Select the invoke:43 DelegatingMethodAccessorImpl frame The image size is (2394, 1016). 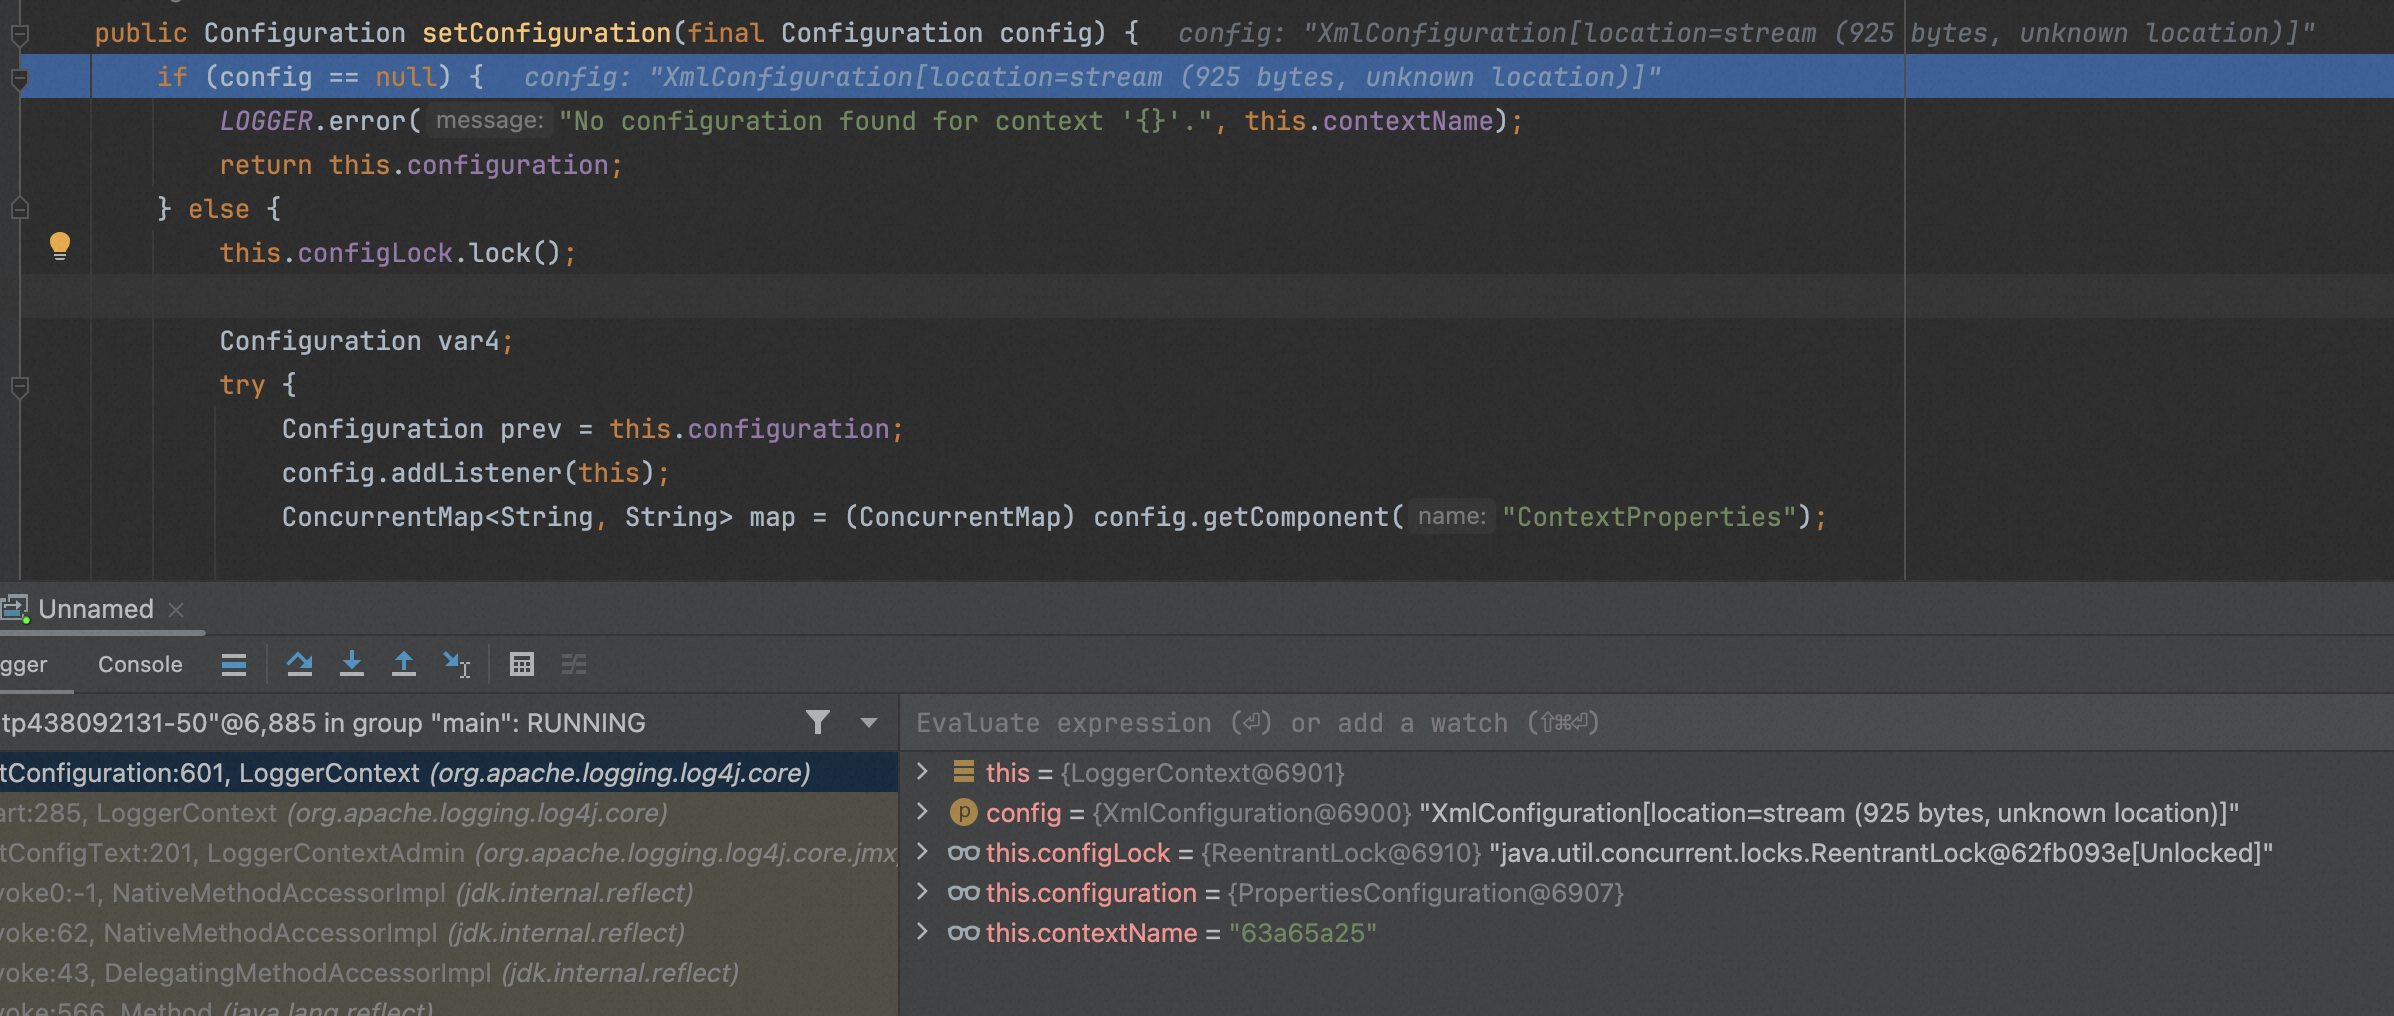pos(449,973)
